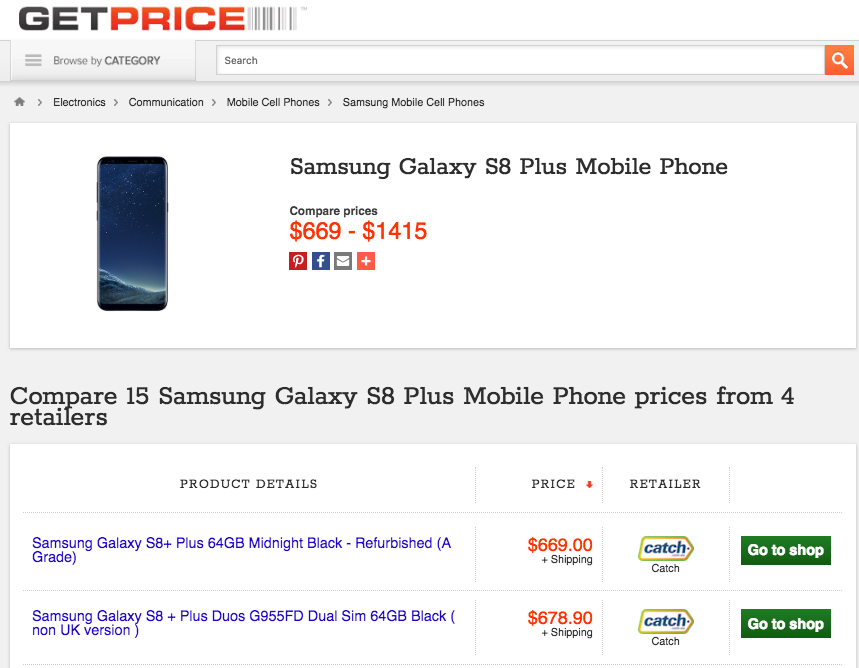Focus the Search input field

[x=520, y=61]
